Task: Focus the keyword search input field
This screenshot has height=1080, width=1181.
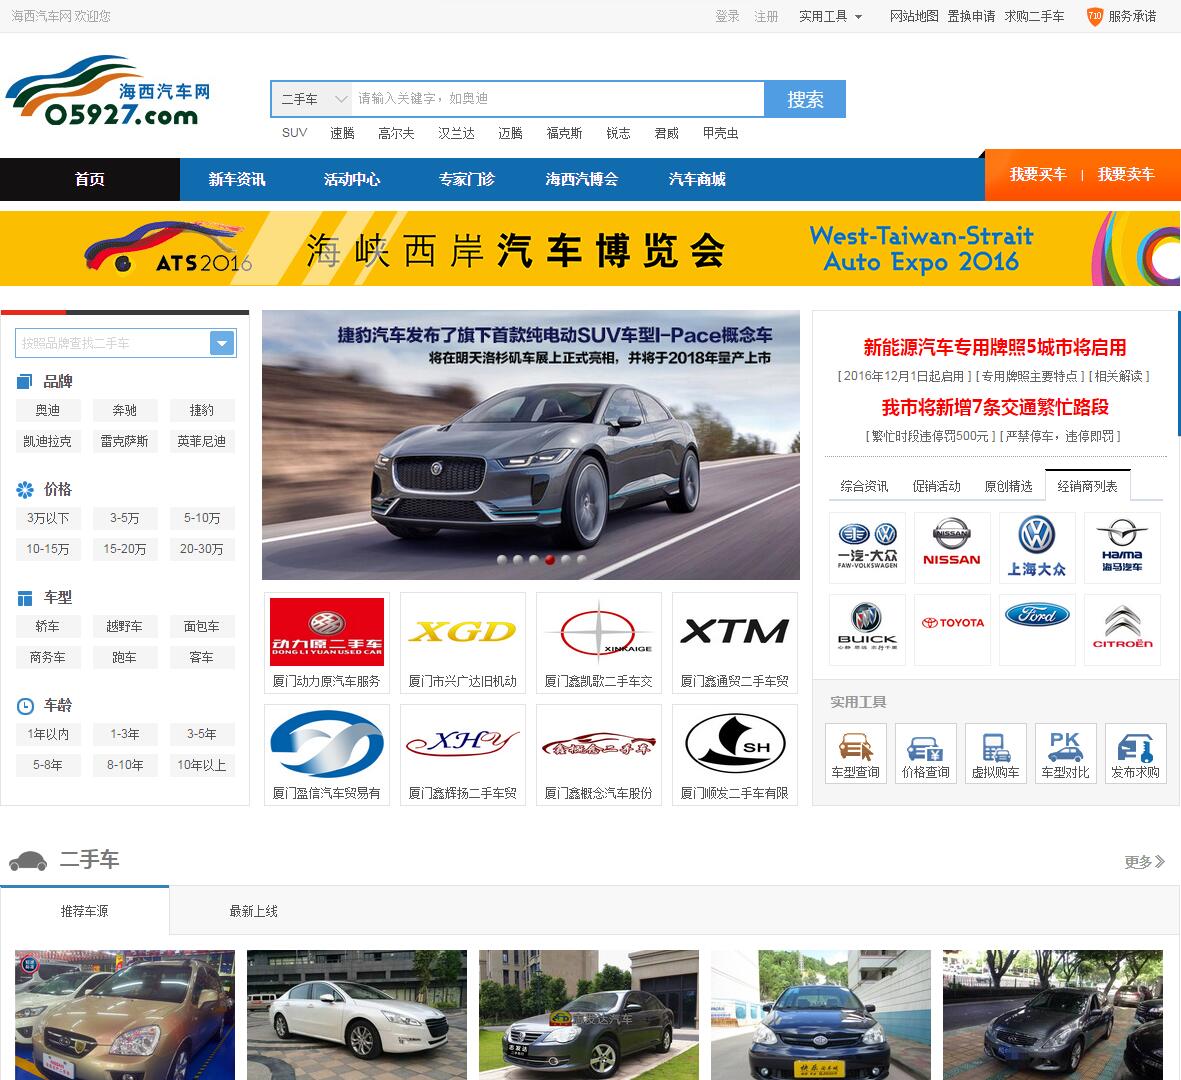Action: (x=559, y=99)
